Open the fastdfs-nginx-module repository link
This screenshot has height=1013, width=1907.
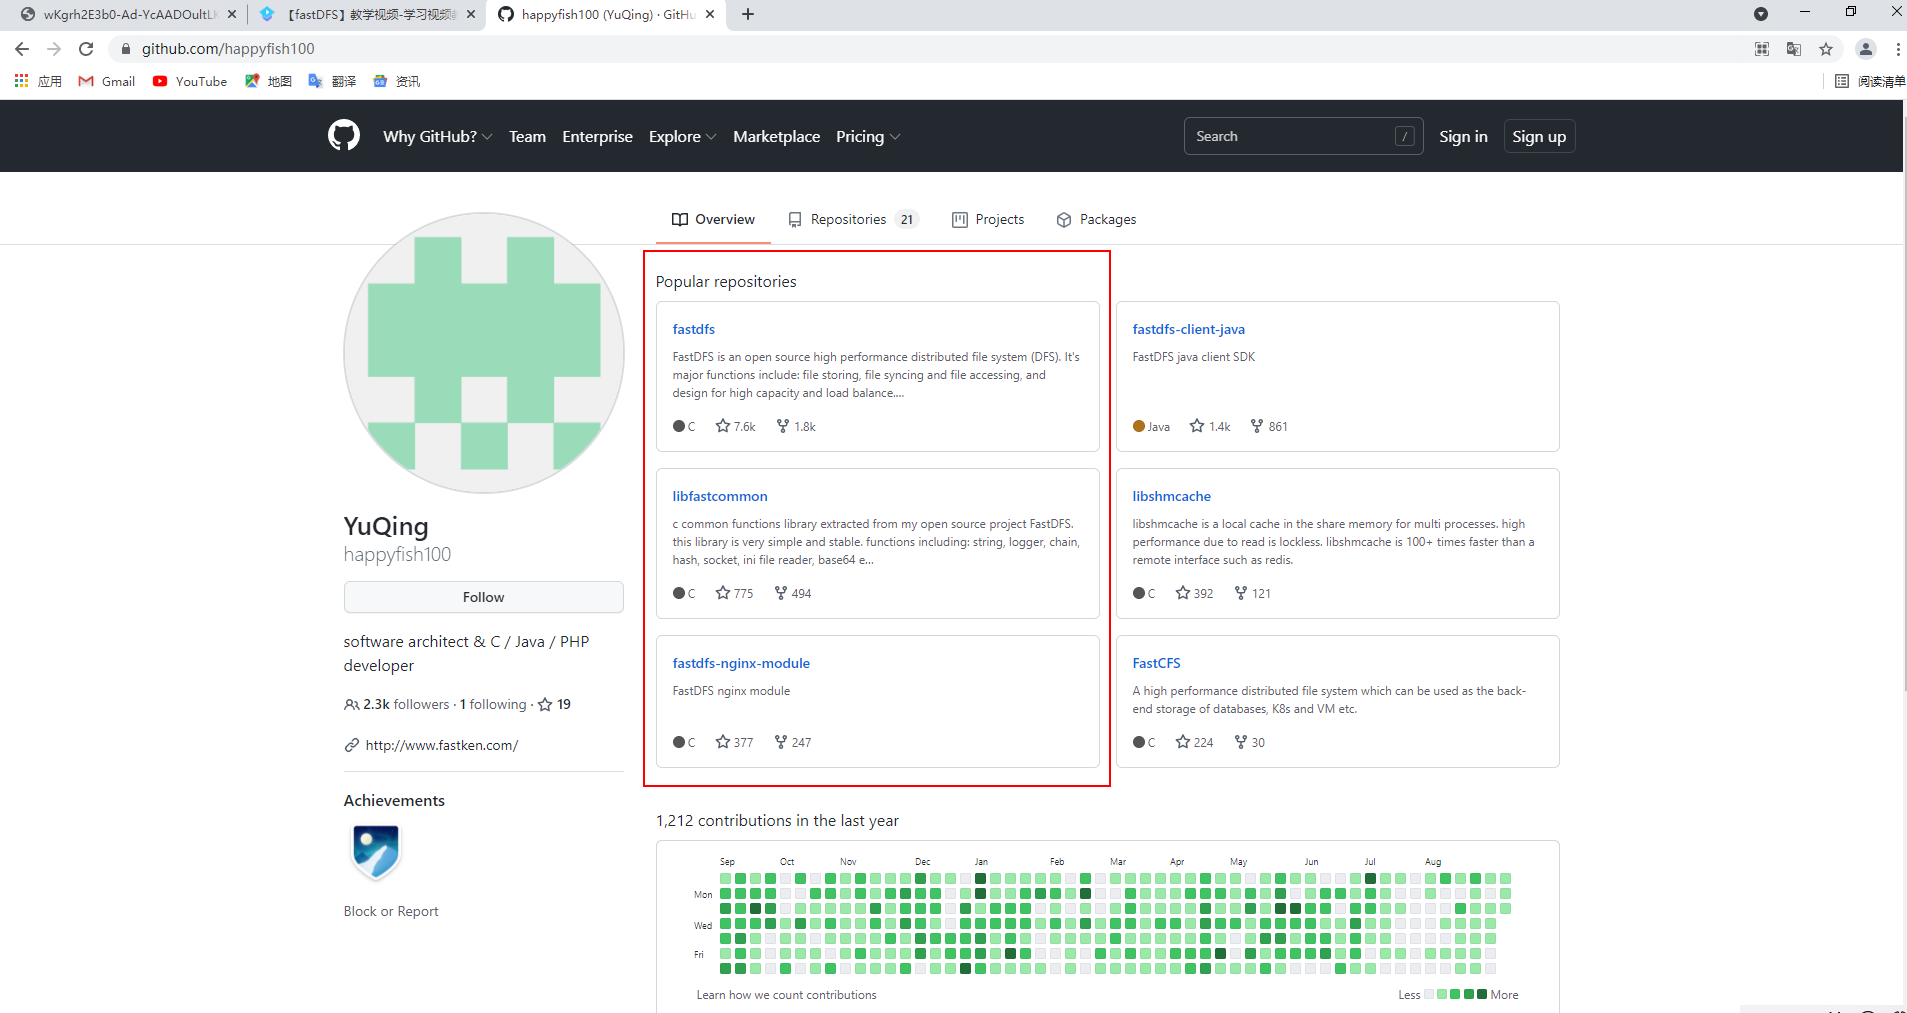741,663
